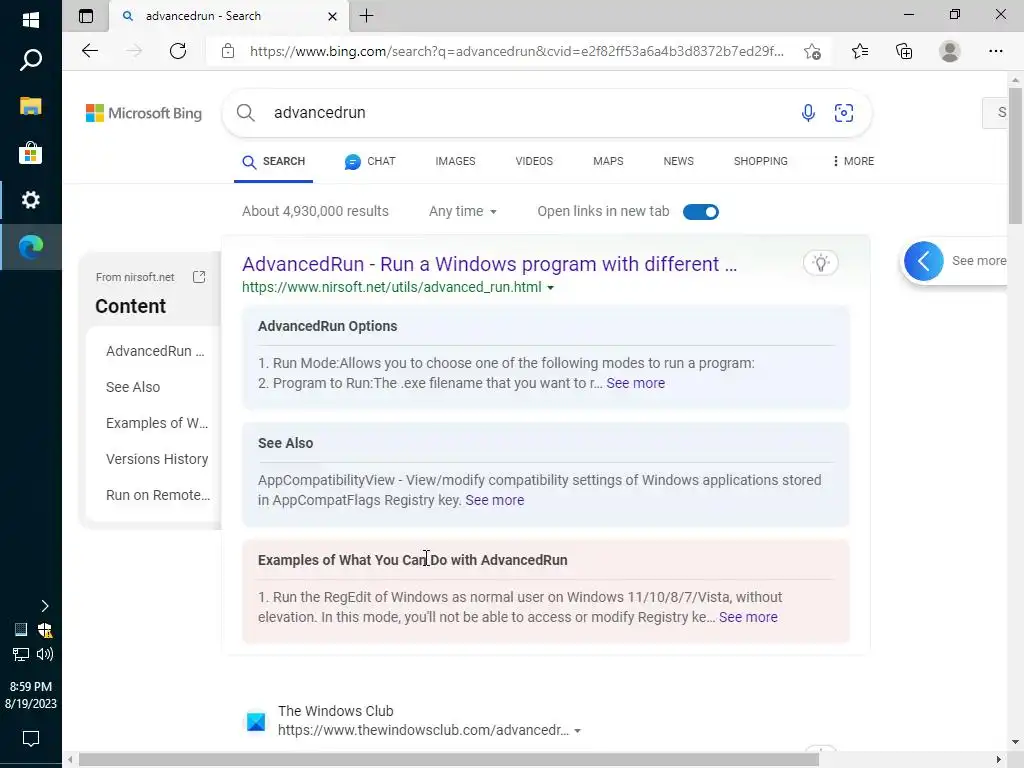Image resolution: width=1024 pixels, height=768 pixels.
Task: Open Windows search from taskbar
Action: tap(31, 60)
